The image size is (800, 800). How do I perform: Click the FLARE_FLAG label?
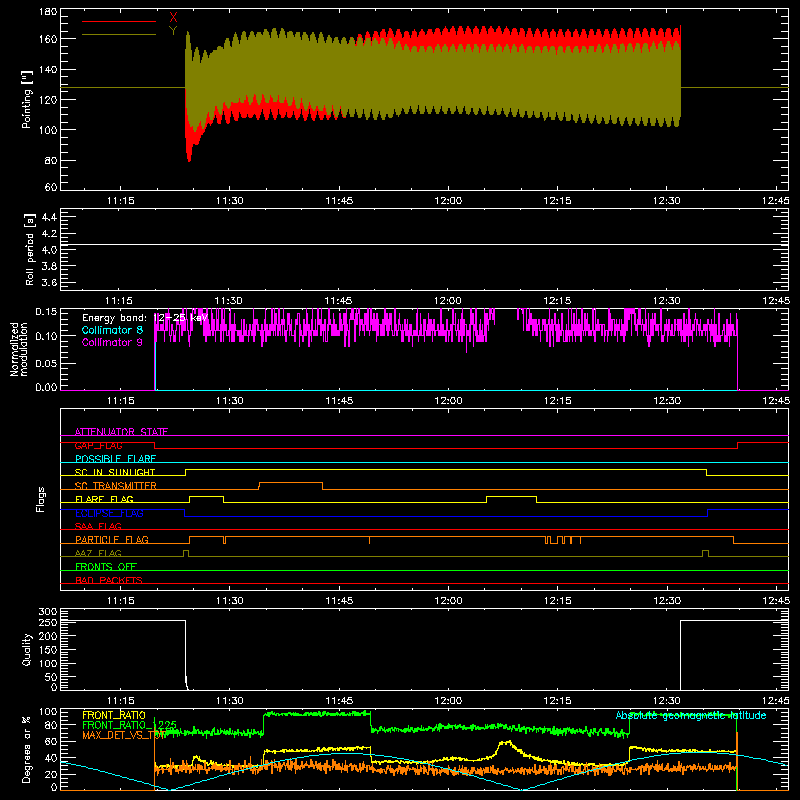(104, 499)
